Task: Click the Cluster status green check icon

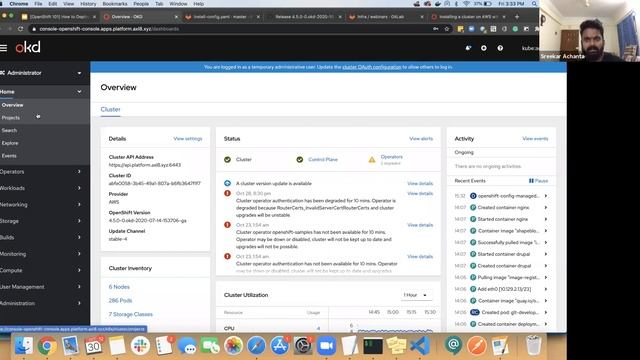Action: pos(227,160)
